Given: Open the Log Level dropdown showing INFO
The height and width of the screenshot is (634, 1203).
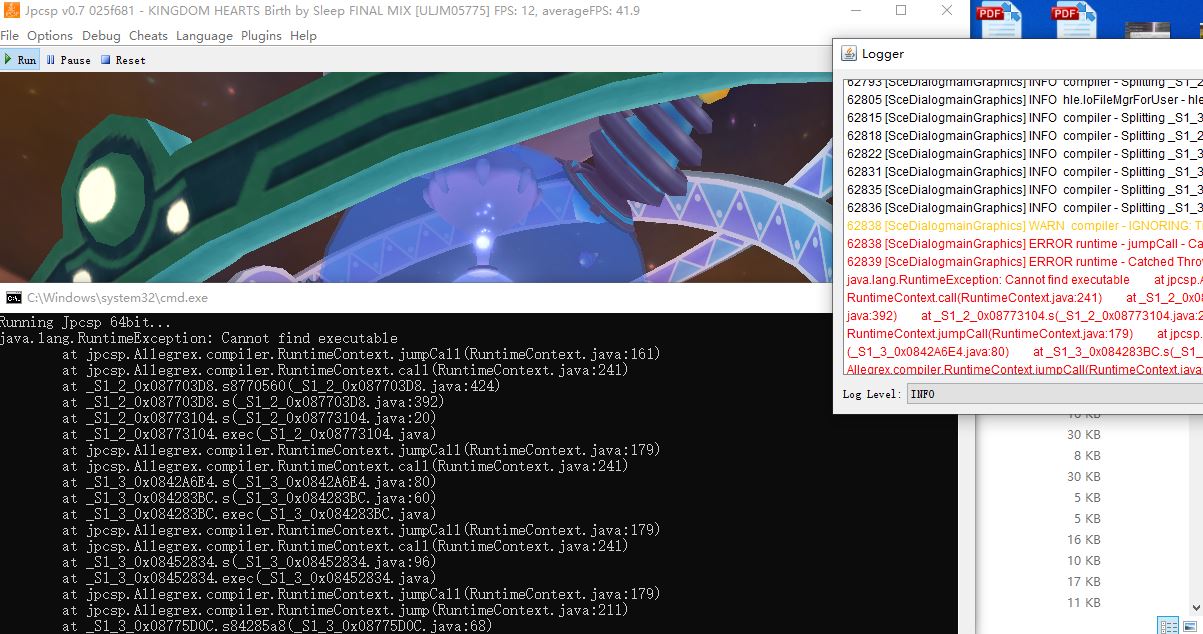Looking at the screenshot, I should (1050, 394).
